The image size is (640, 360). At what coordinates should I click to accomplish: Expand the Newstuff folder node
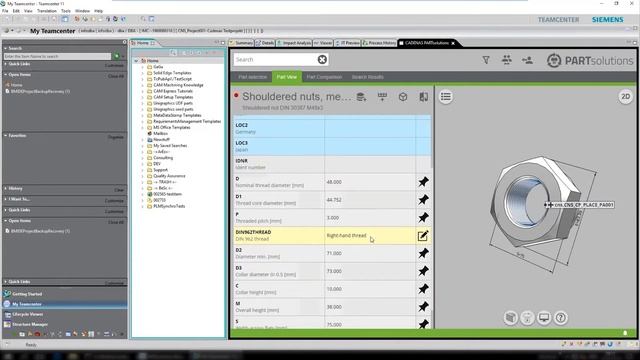click(143, 140)
